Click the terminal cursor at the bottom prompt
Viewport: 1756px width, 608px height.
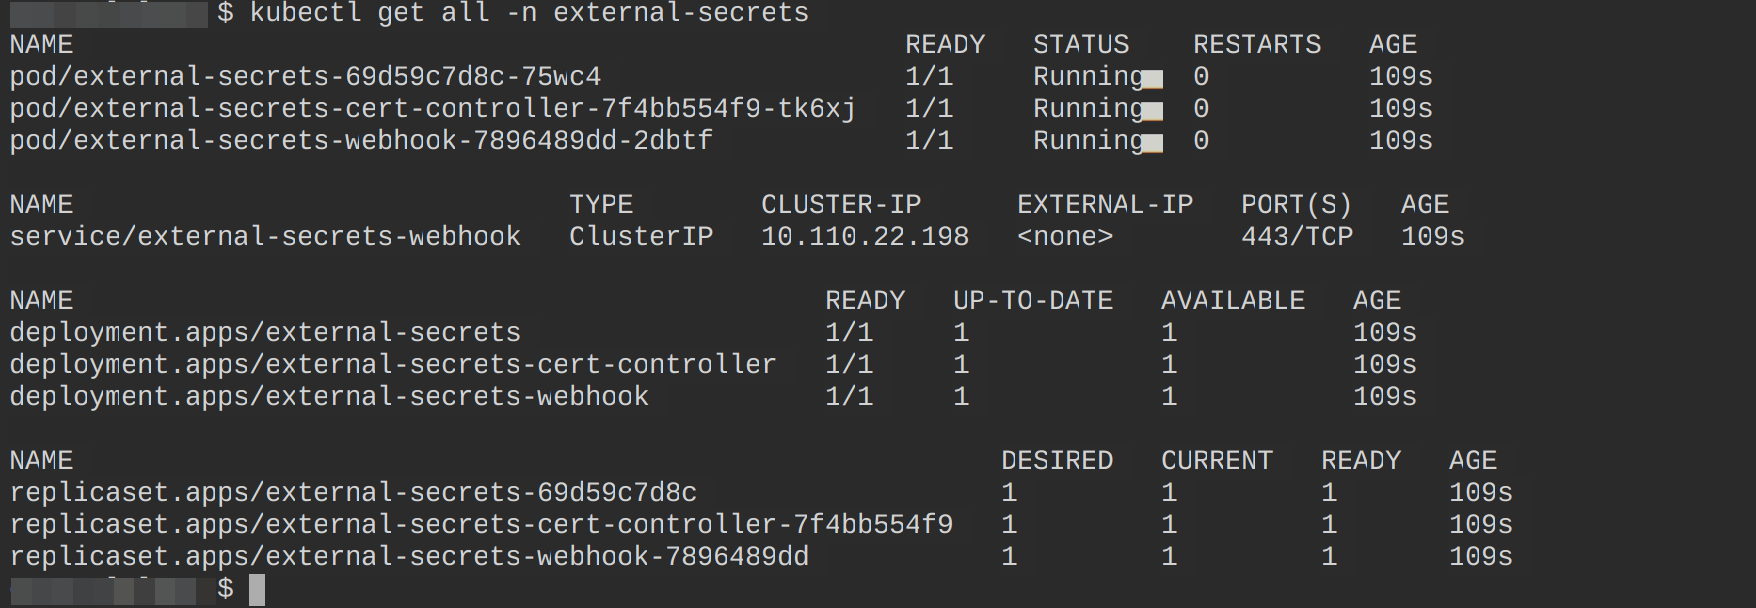tap(257, 589)
